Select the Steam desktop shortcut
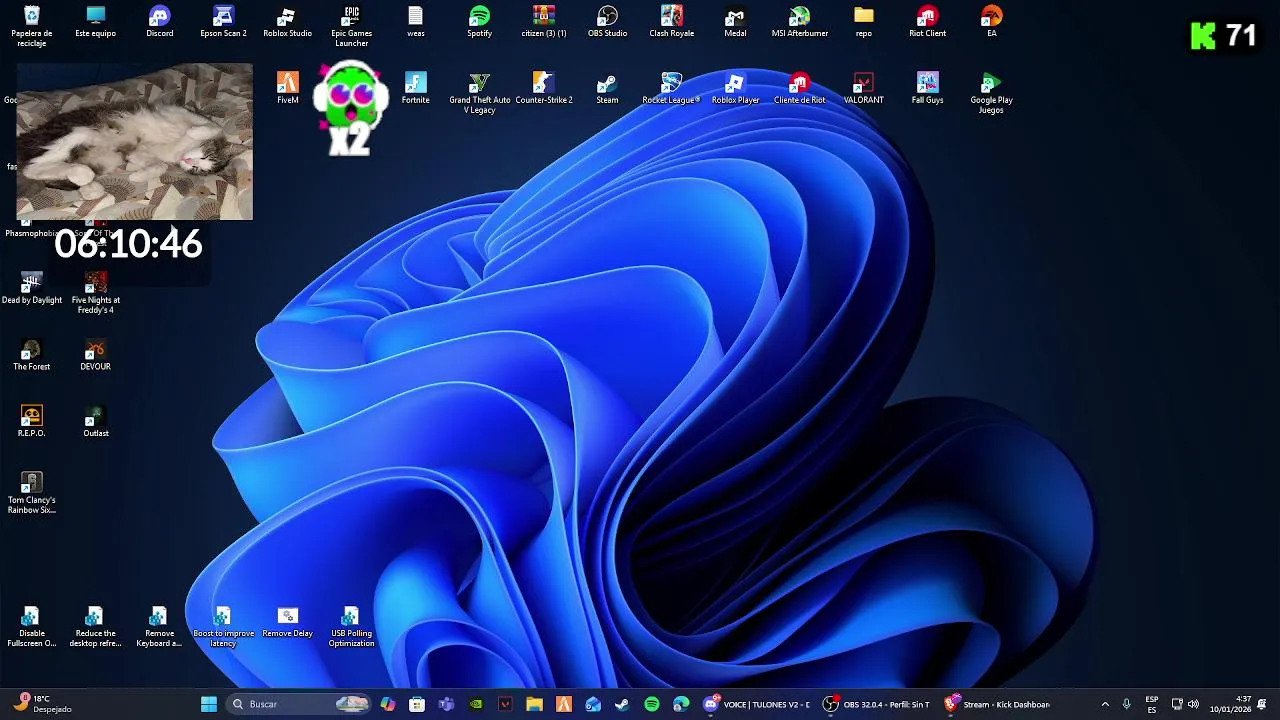The width and height of the screenshot is (1280, 720). coord(607,88)
